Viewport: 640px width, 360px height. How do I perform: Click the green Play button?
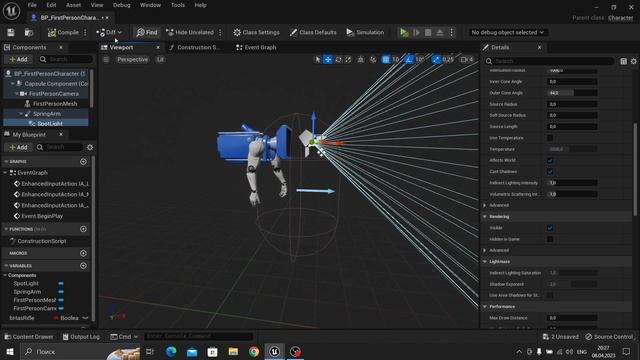click(404, 32)
